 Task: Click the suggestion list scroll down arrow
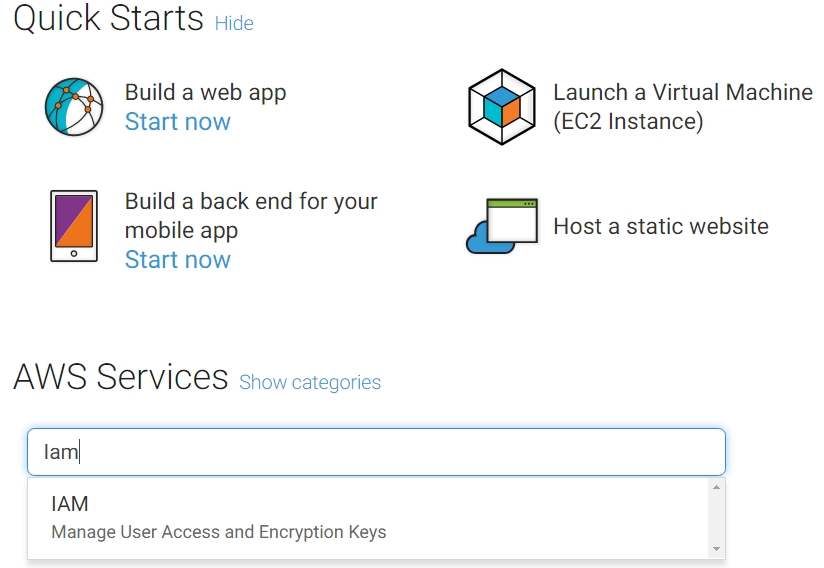(x=716, y=549)
